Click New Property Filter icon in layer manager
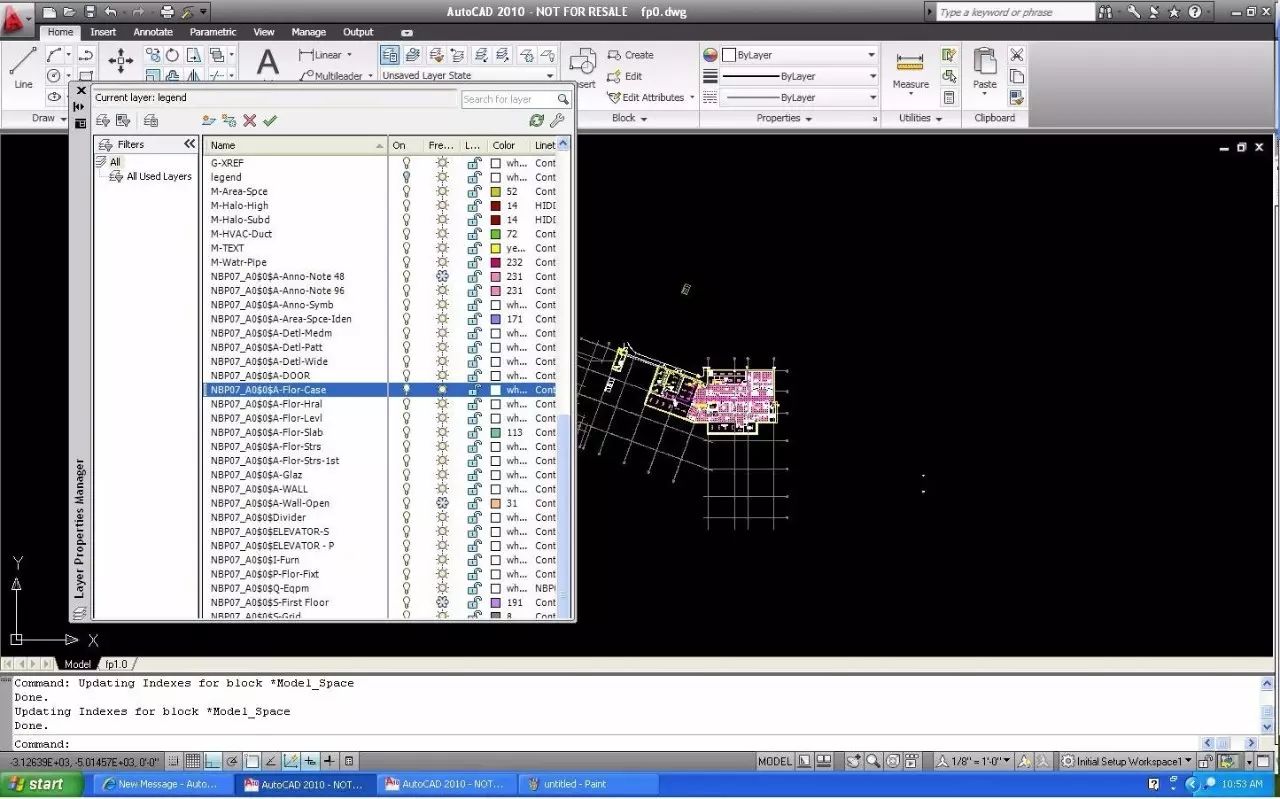 click(102, 120)
